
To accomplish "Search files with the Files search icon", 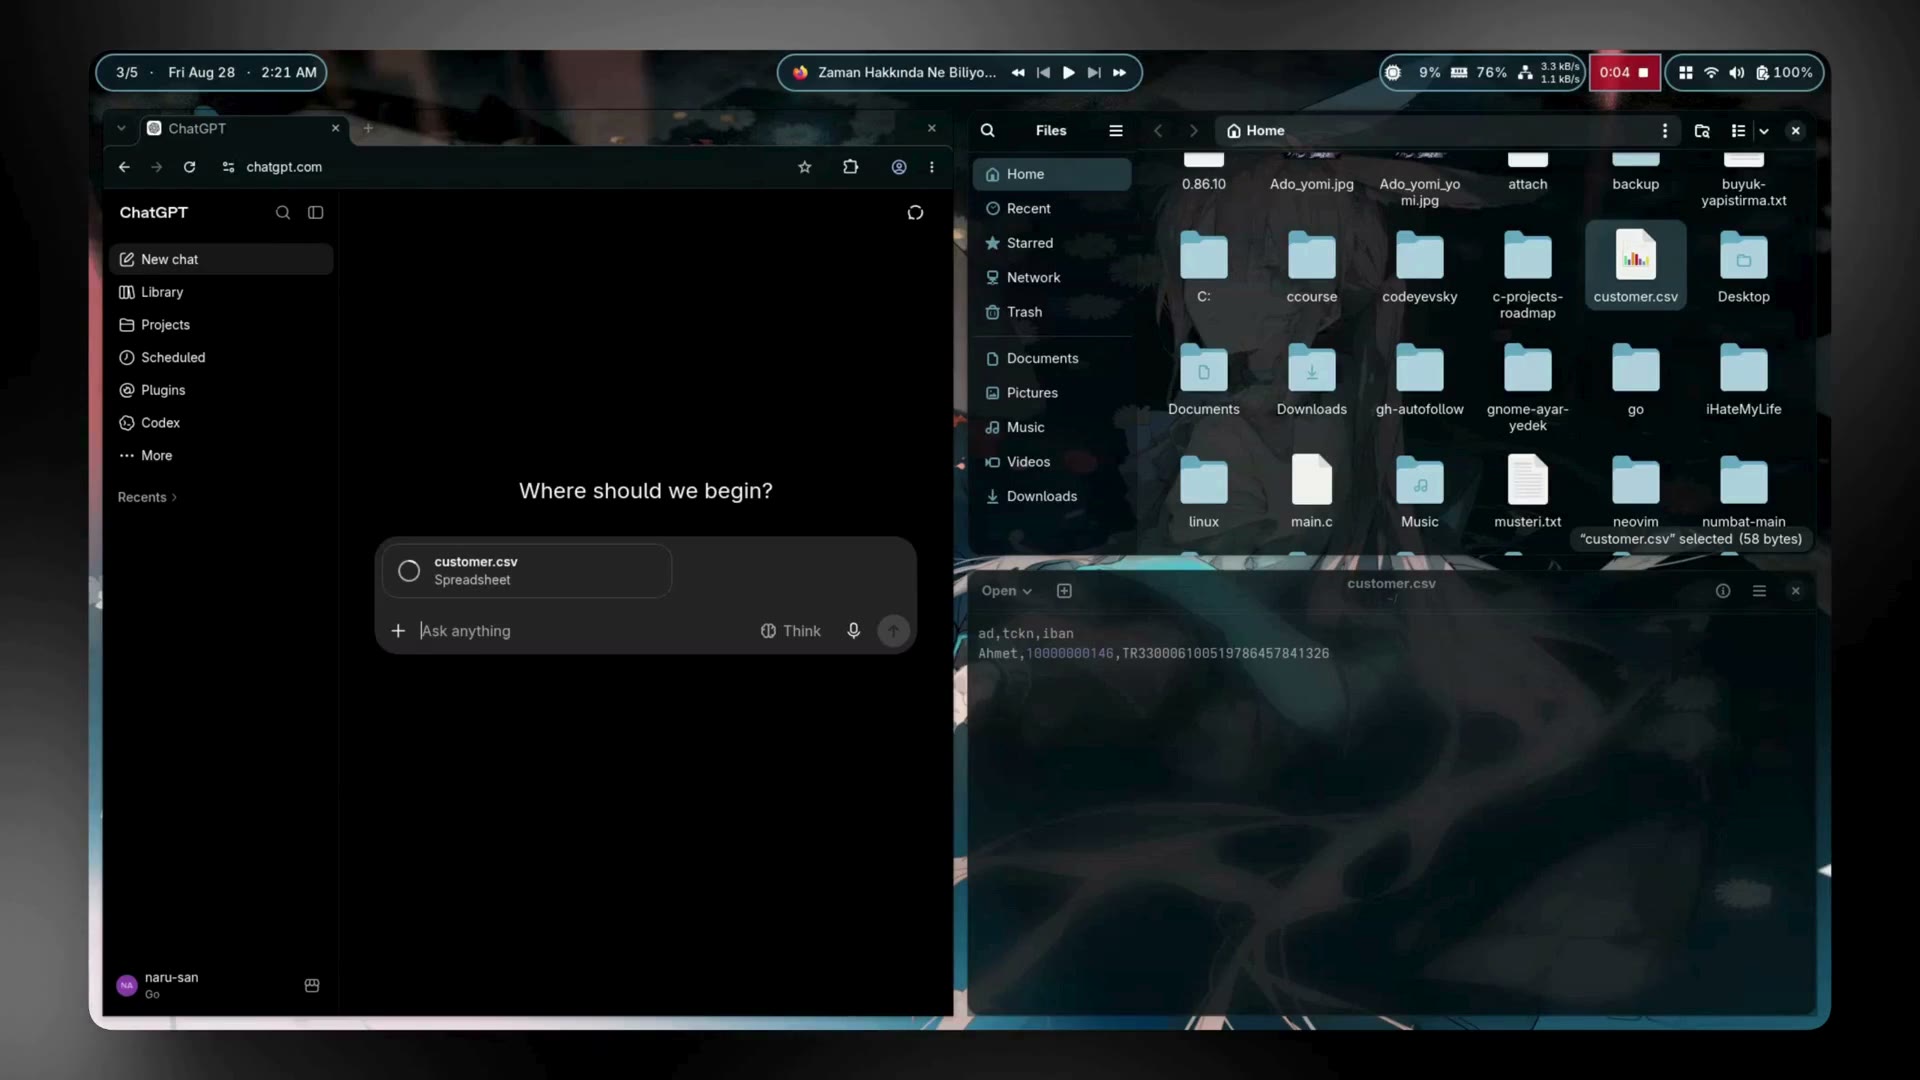I will pyautogui.click(x=988, y=131).
